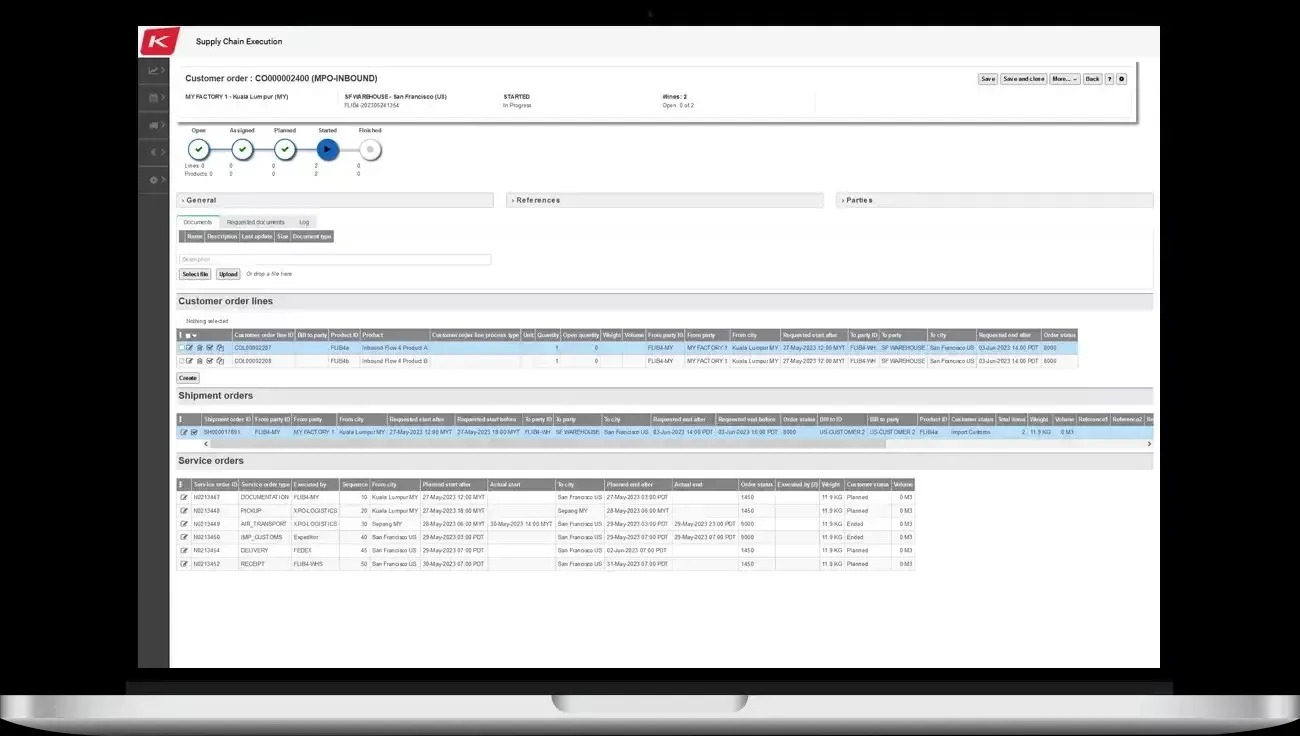This screenshot has height=736, width=1300.
Task: Click check-mark icon on line COL00002207
Action: [x=210, y=348]
